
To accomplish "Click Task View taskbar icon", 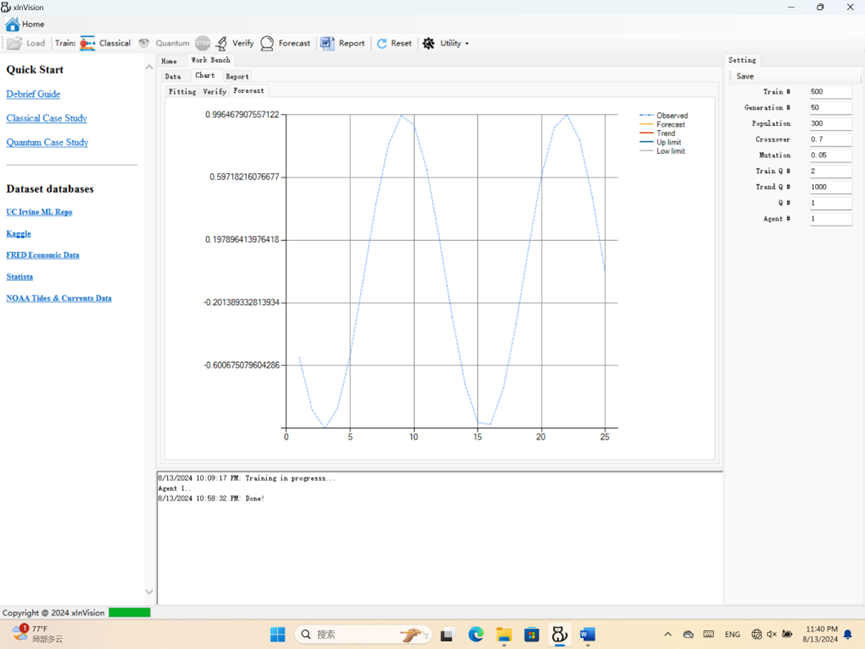I will pyautogui.click(x=446, y=635).
